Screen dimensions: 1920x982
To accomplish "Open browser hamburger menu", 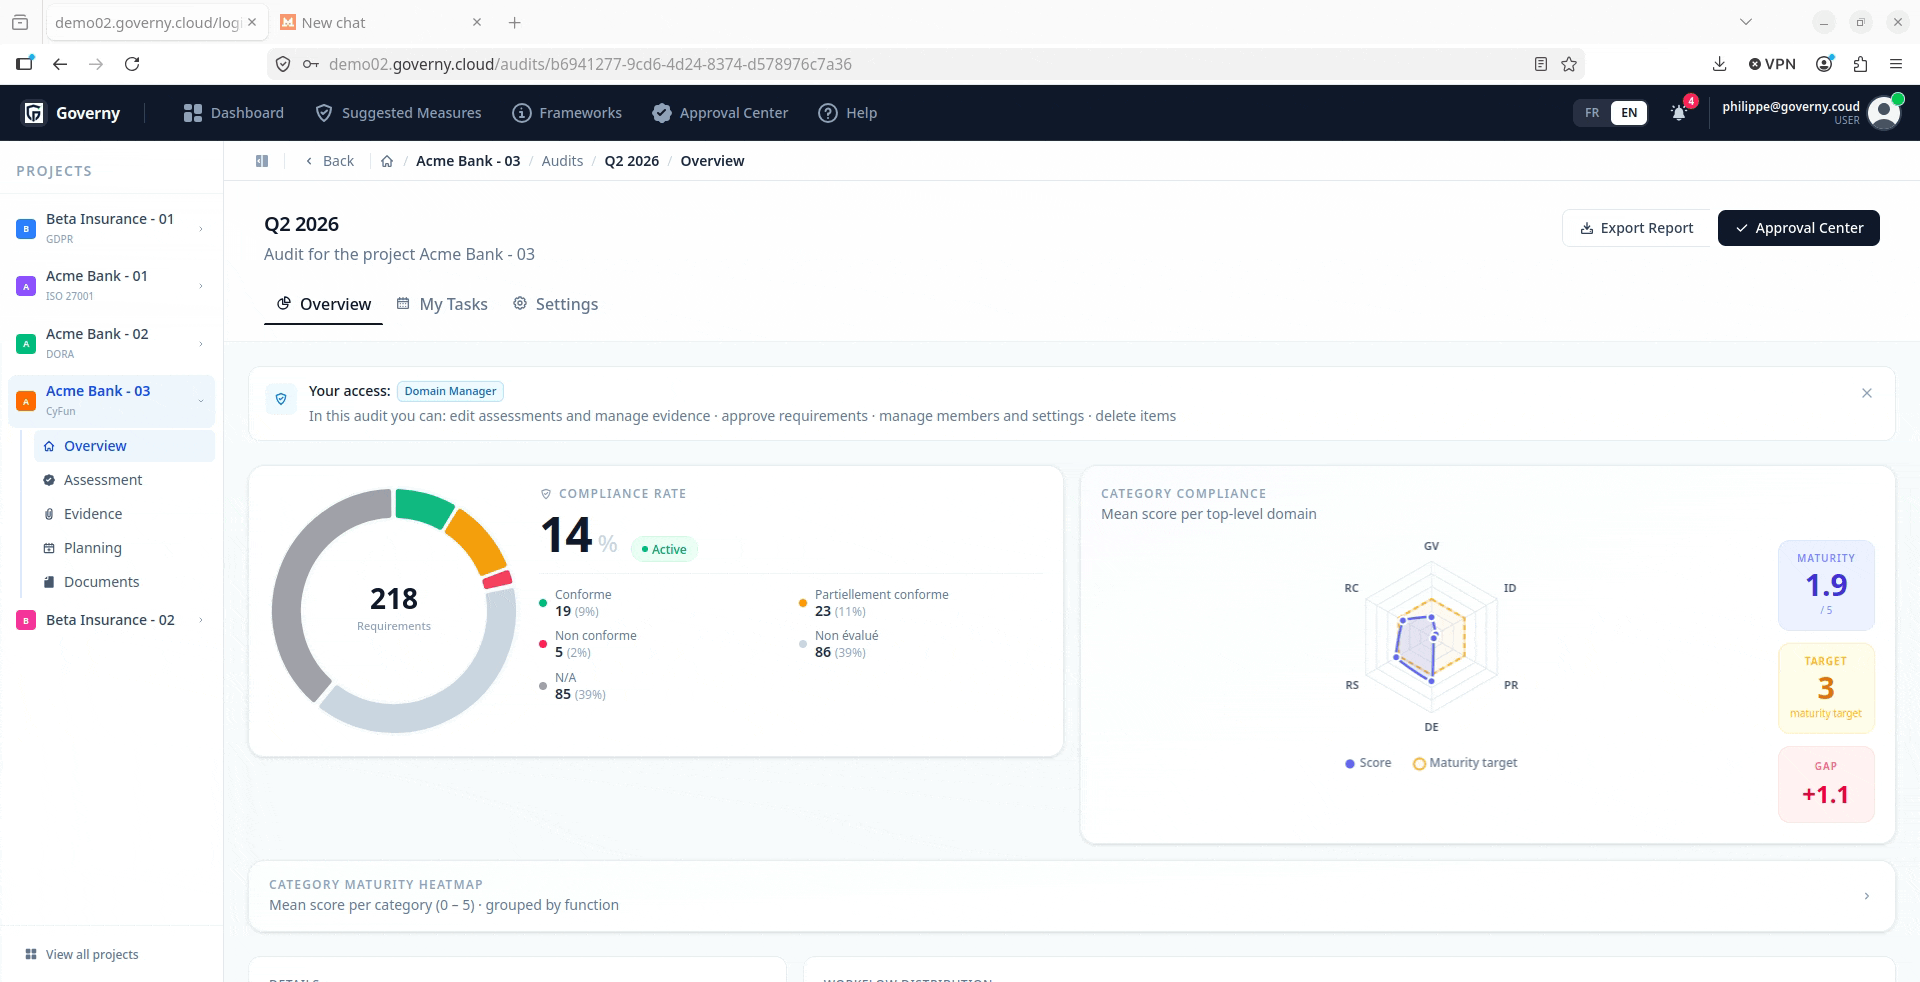I will 1896,64.
